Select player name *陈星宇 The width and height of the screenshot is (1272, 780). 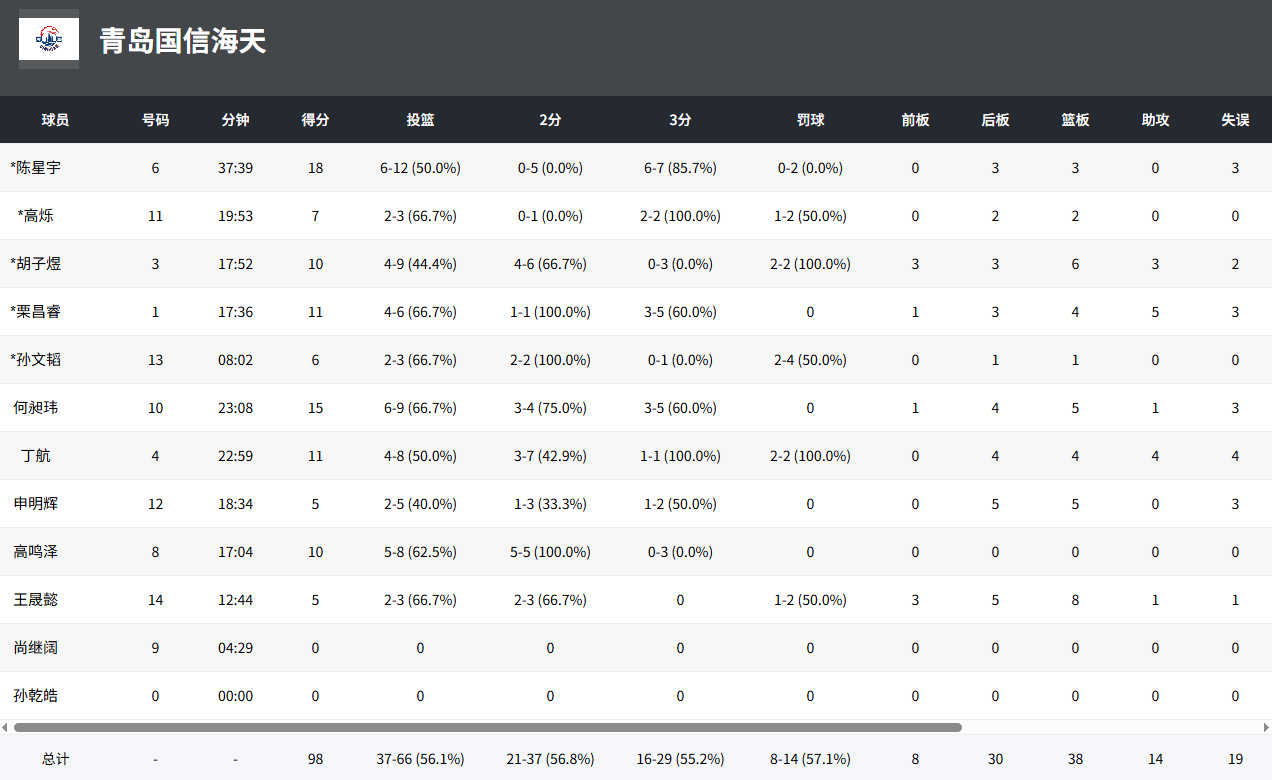tap(36, 168)
